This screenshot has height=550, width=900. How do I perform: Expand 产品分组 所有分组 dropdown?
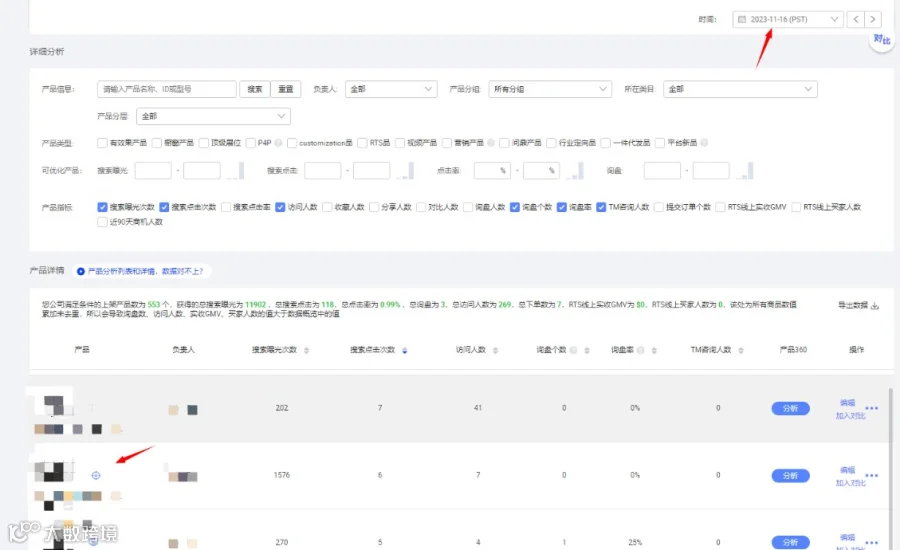pos(550,89)
